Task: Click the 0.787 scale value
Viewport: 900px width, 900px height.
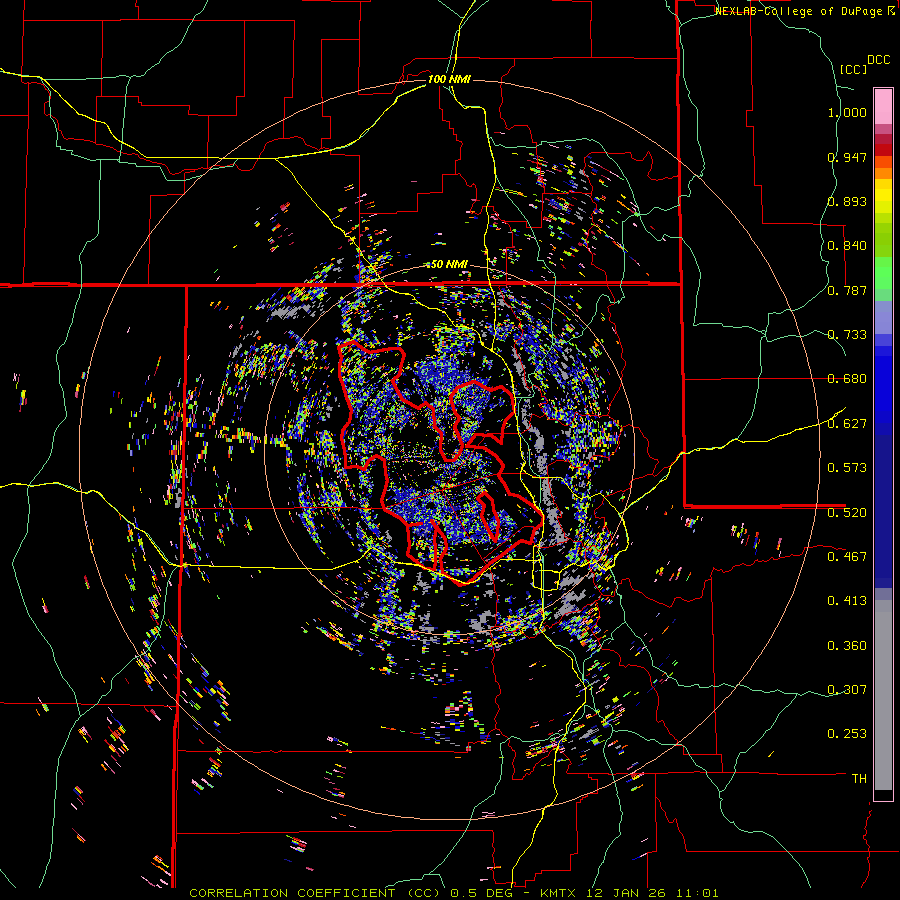Action: [x=847, y=290]
